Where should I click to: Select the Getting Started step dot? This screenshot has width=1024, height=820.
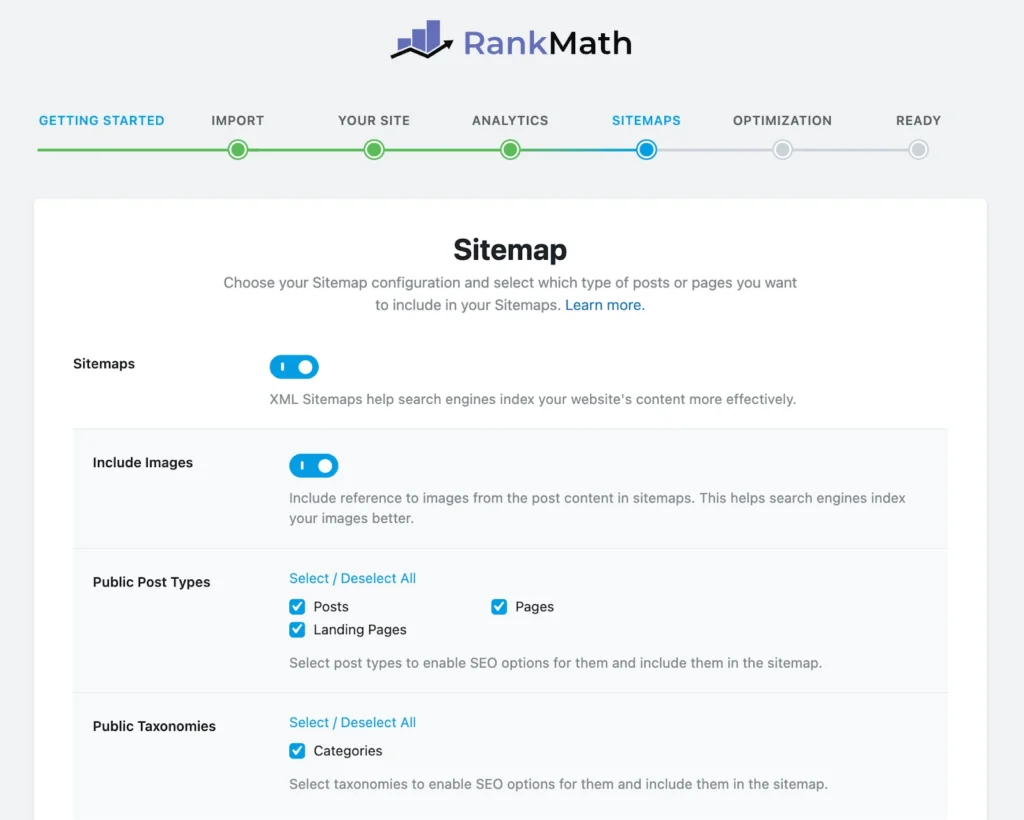(101, 149)
